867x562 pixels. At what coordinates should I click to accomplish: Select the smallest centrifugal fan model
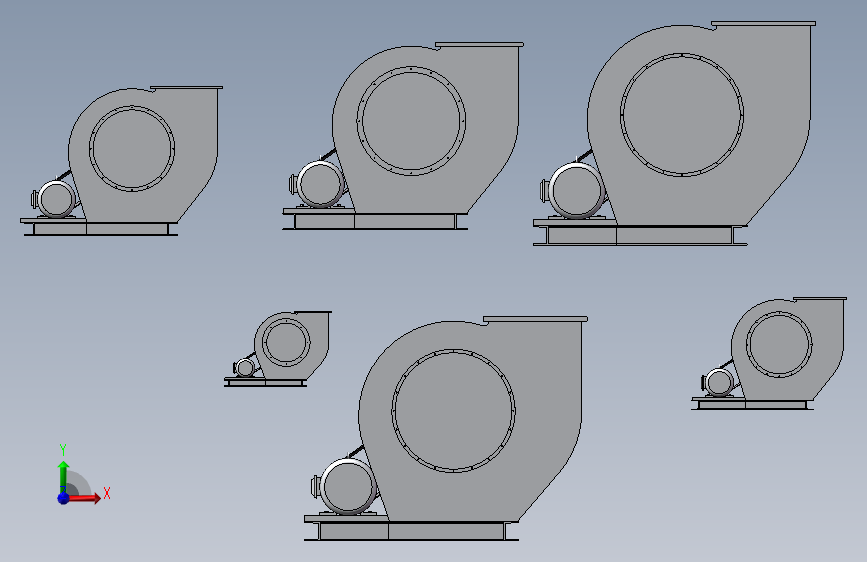pyautogui.click(x=278, y=348)
